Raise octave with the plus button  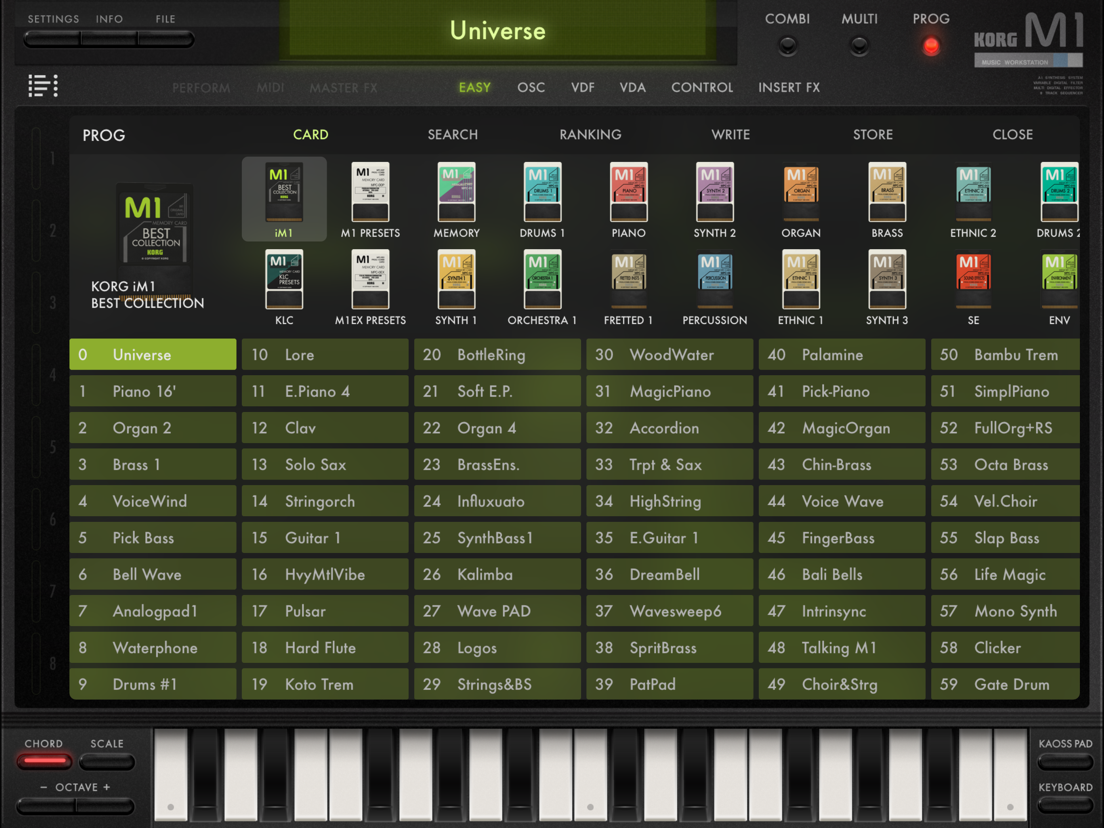[x=108, y=805]
